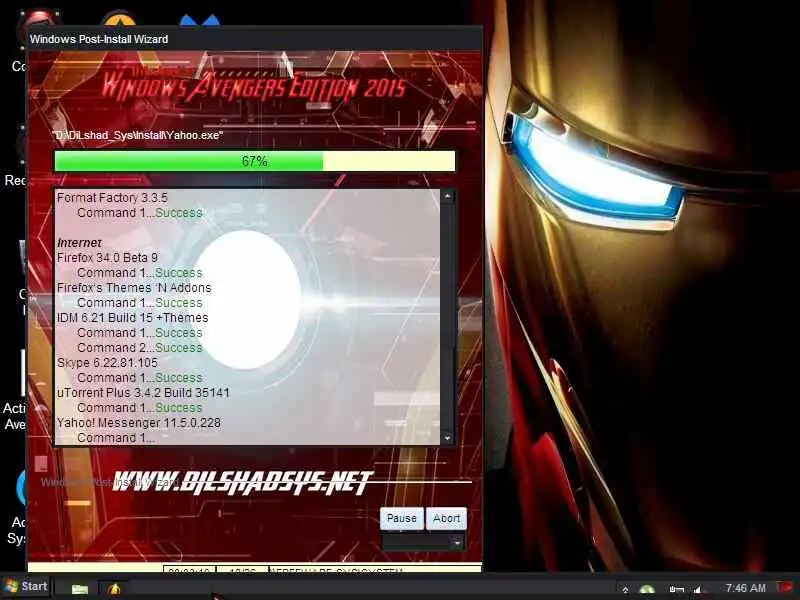This screenshot has height=600, width=800.
Task: Select uTorrent Plus 3.4.2 Build 35141 entry
Action: [x=143, y=393]
